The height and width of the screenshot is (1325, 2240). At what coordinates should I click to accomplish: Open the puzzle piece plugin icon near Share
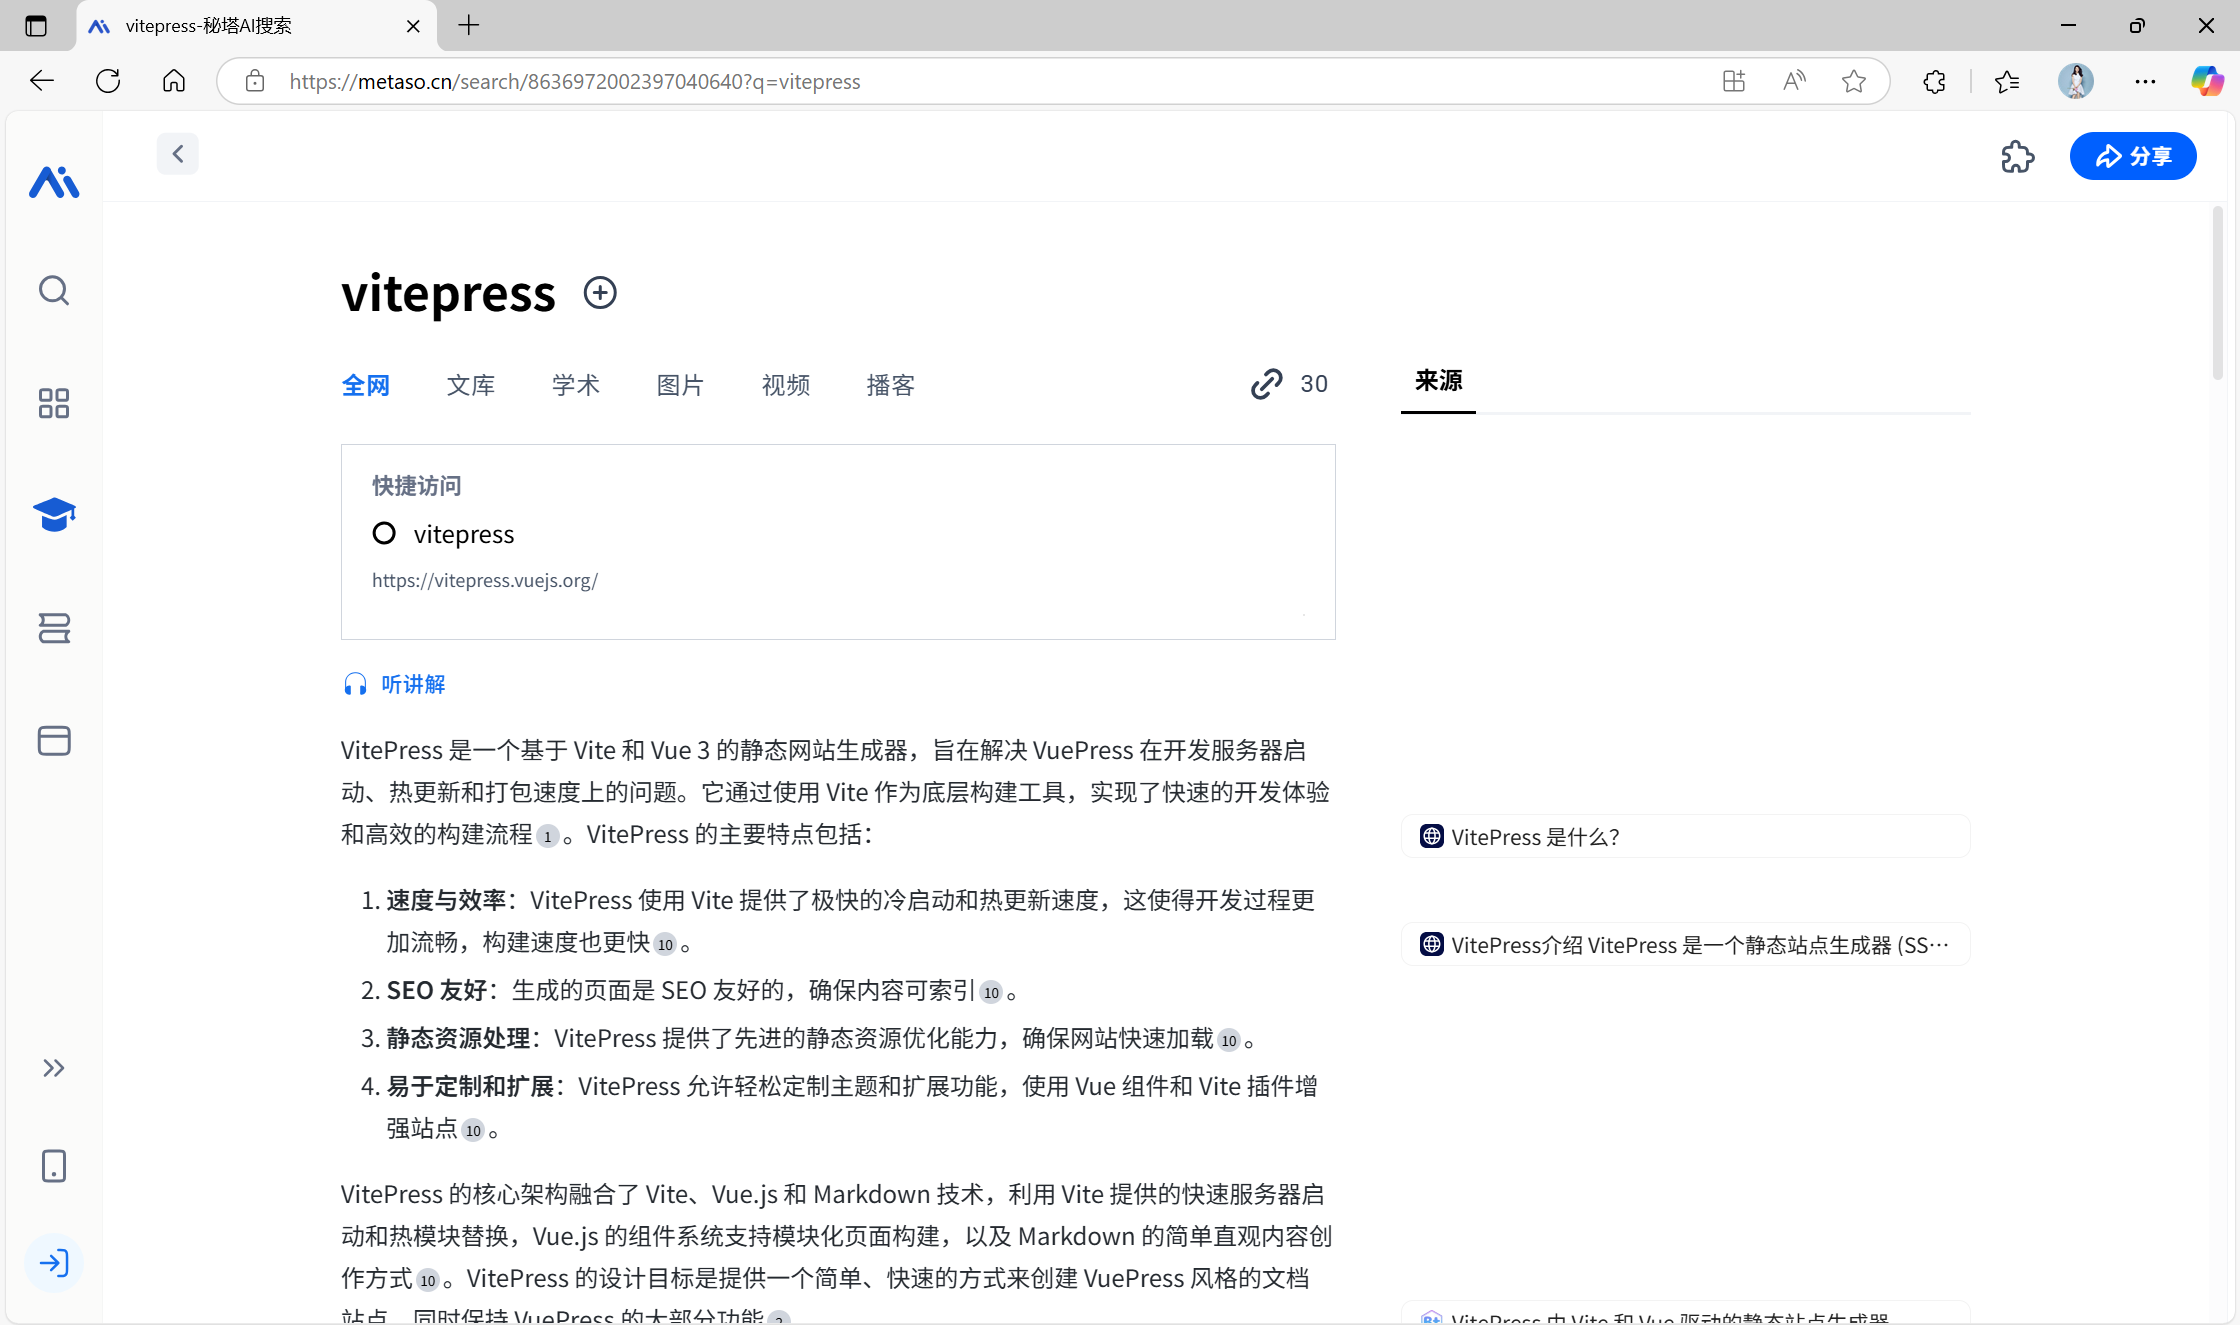pos(2018,157)
